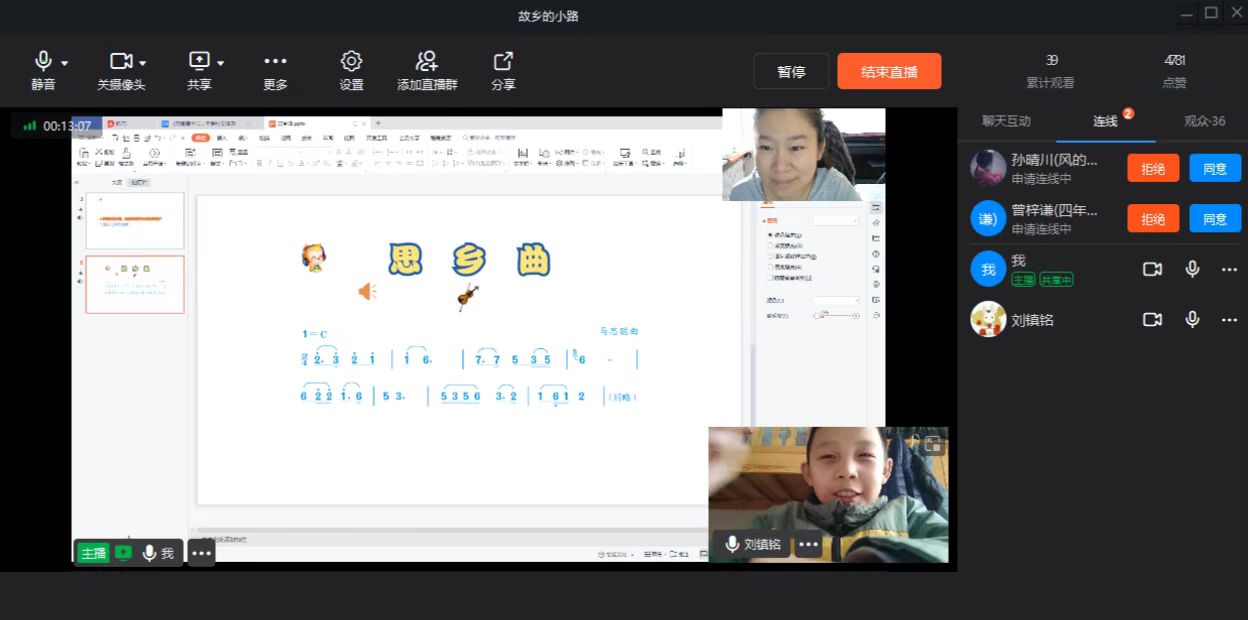Click the 关摄像头 camera icon

[x=121, y=61]
